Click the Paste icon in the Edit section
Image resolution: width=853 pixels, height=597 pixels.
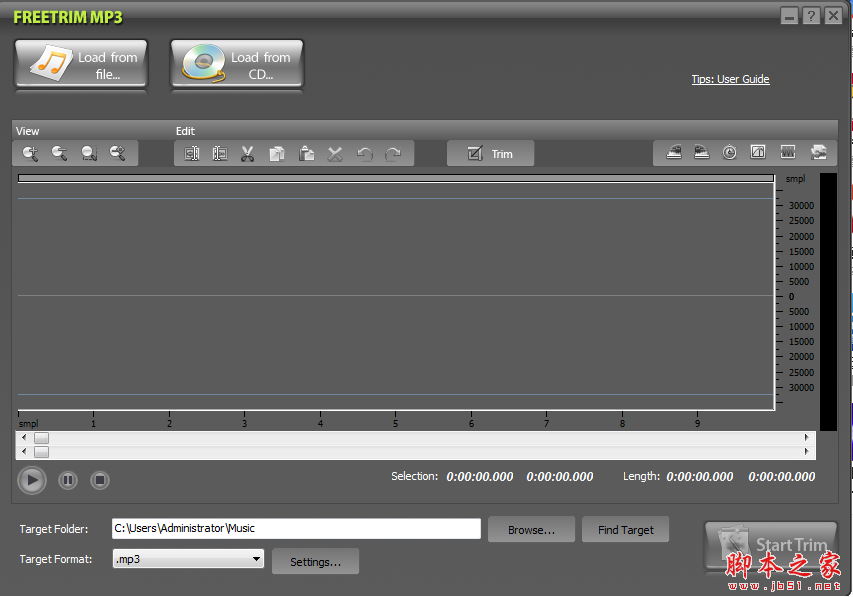coord(307,153)
